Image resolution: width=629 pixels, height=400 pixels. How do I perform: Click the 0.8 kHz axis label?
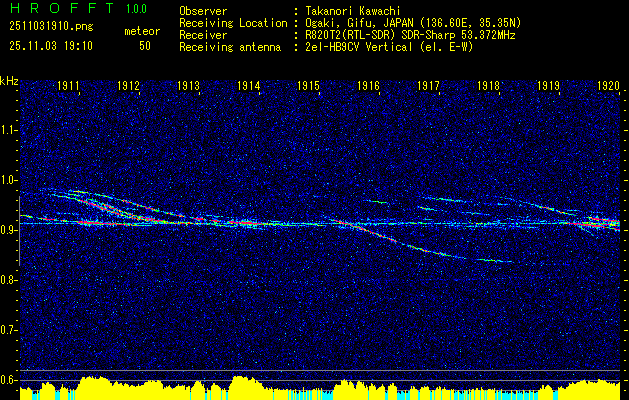point(9,280)
